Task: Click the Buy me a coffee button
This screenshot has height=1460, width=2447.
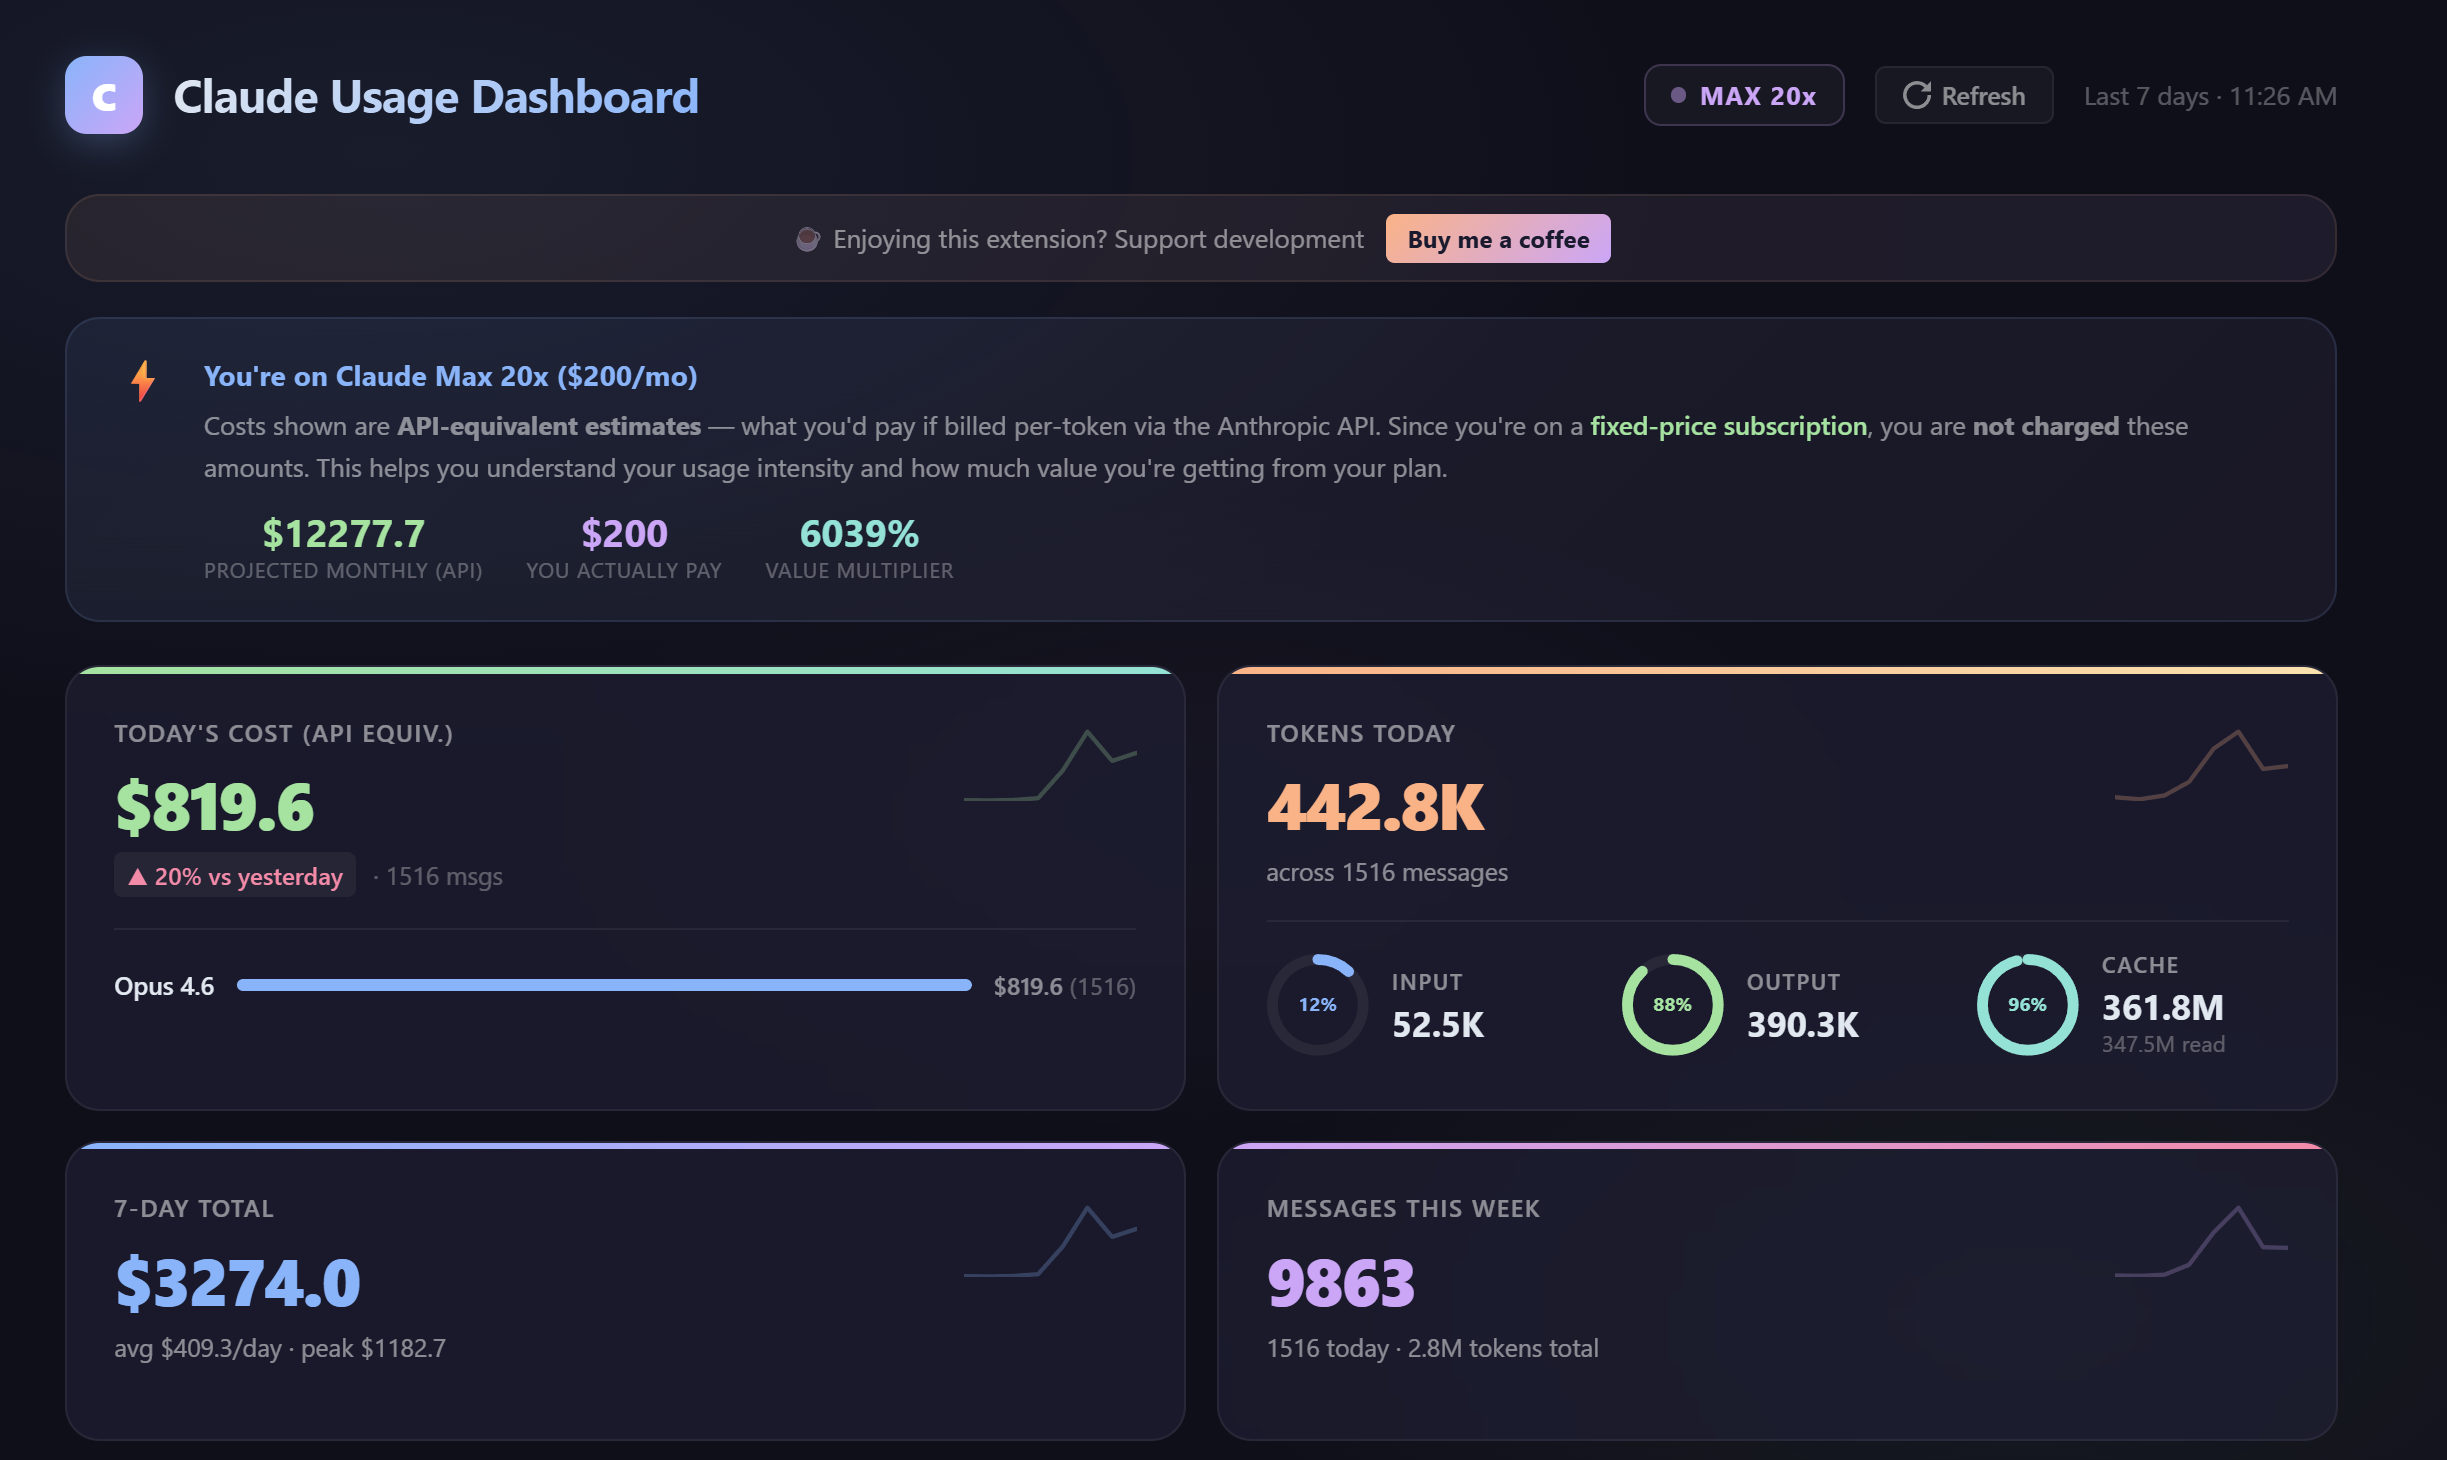Action: click(x=1497, y=239)
